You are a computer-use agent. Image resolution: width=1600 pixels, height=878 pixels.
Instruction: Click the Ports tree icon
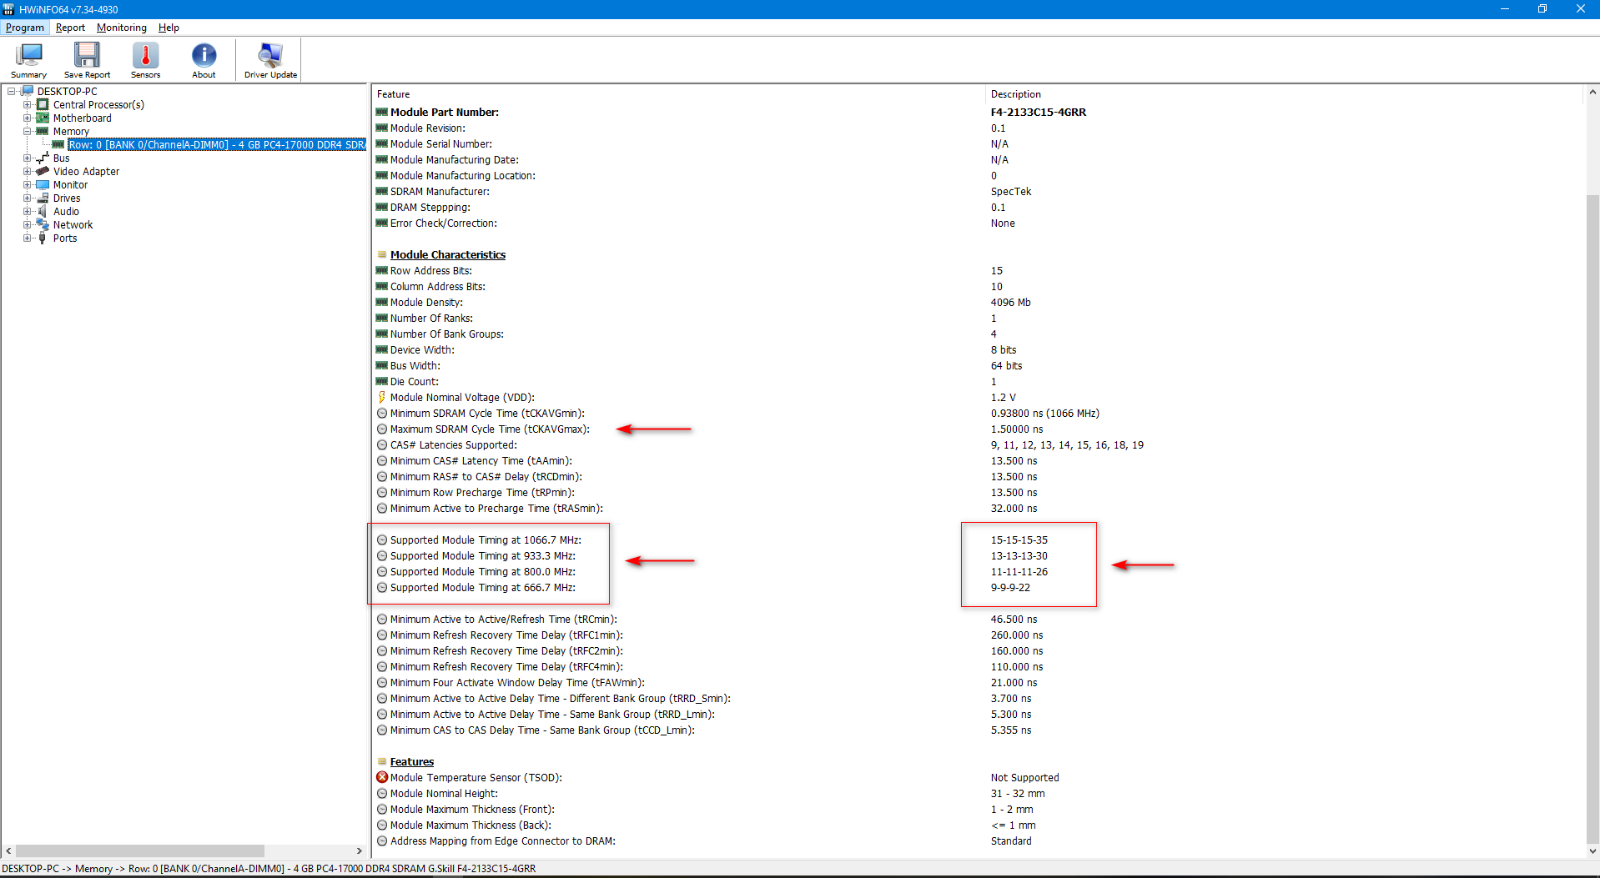[43, 238]
